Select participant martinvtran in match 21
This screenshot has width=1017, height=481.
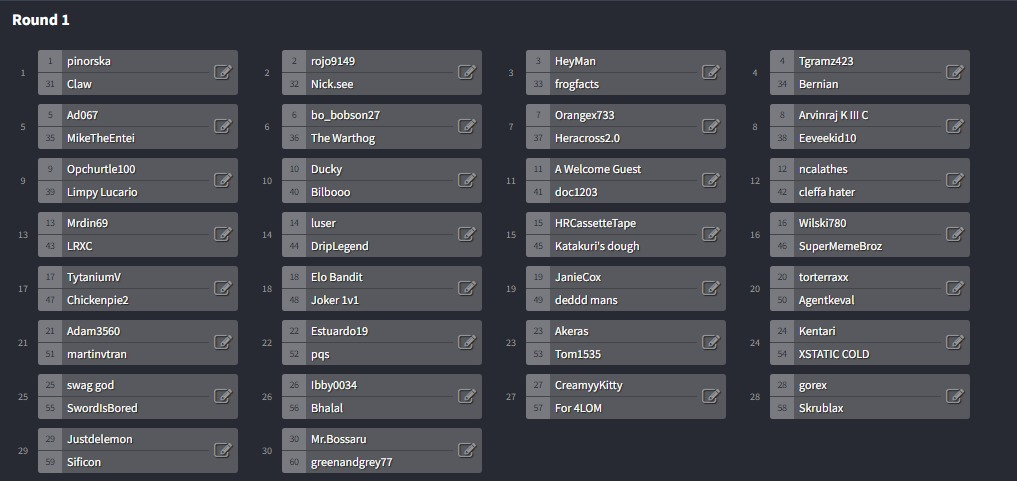pyautogui.click(x=96, y=354)
